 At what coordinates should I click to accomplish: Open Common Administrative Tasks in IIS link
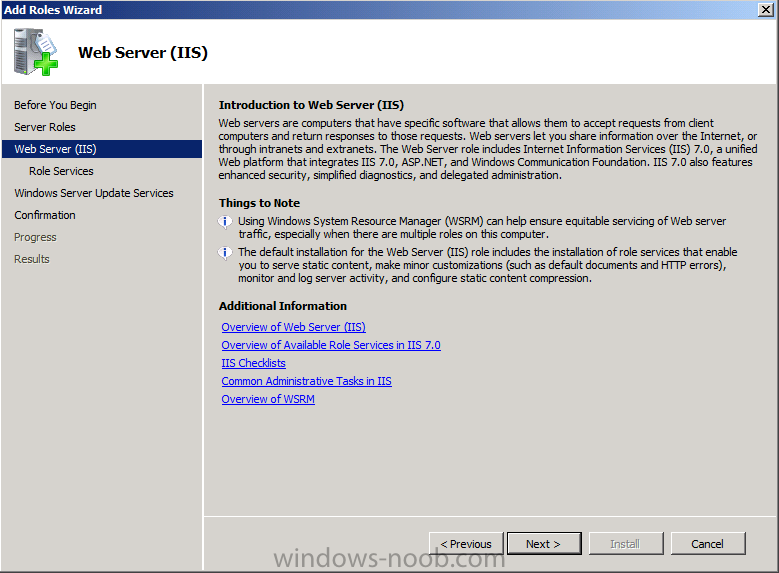(307, 381)
